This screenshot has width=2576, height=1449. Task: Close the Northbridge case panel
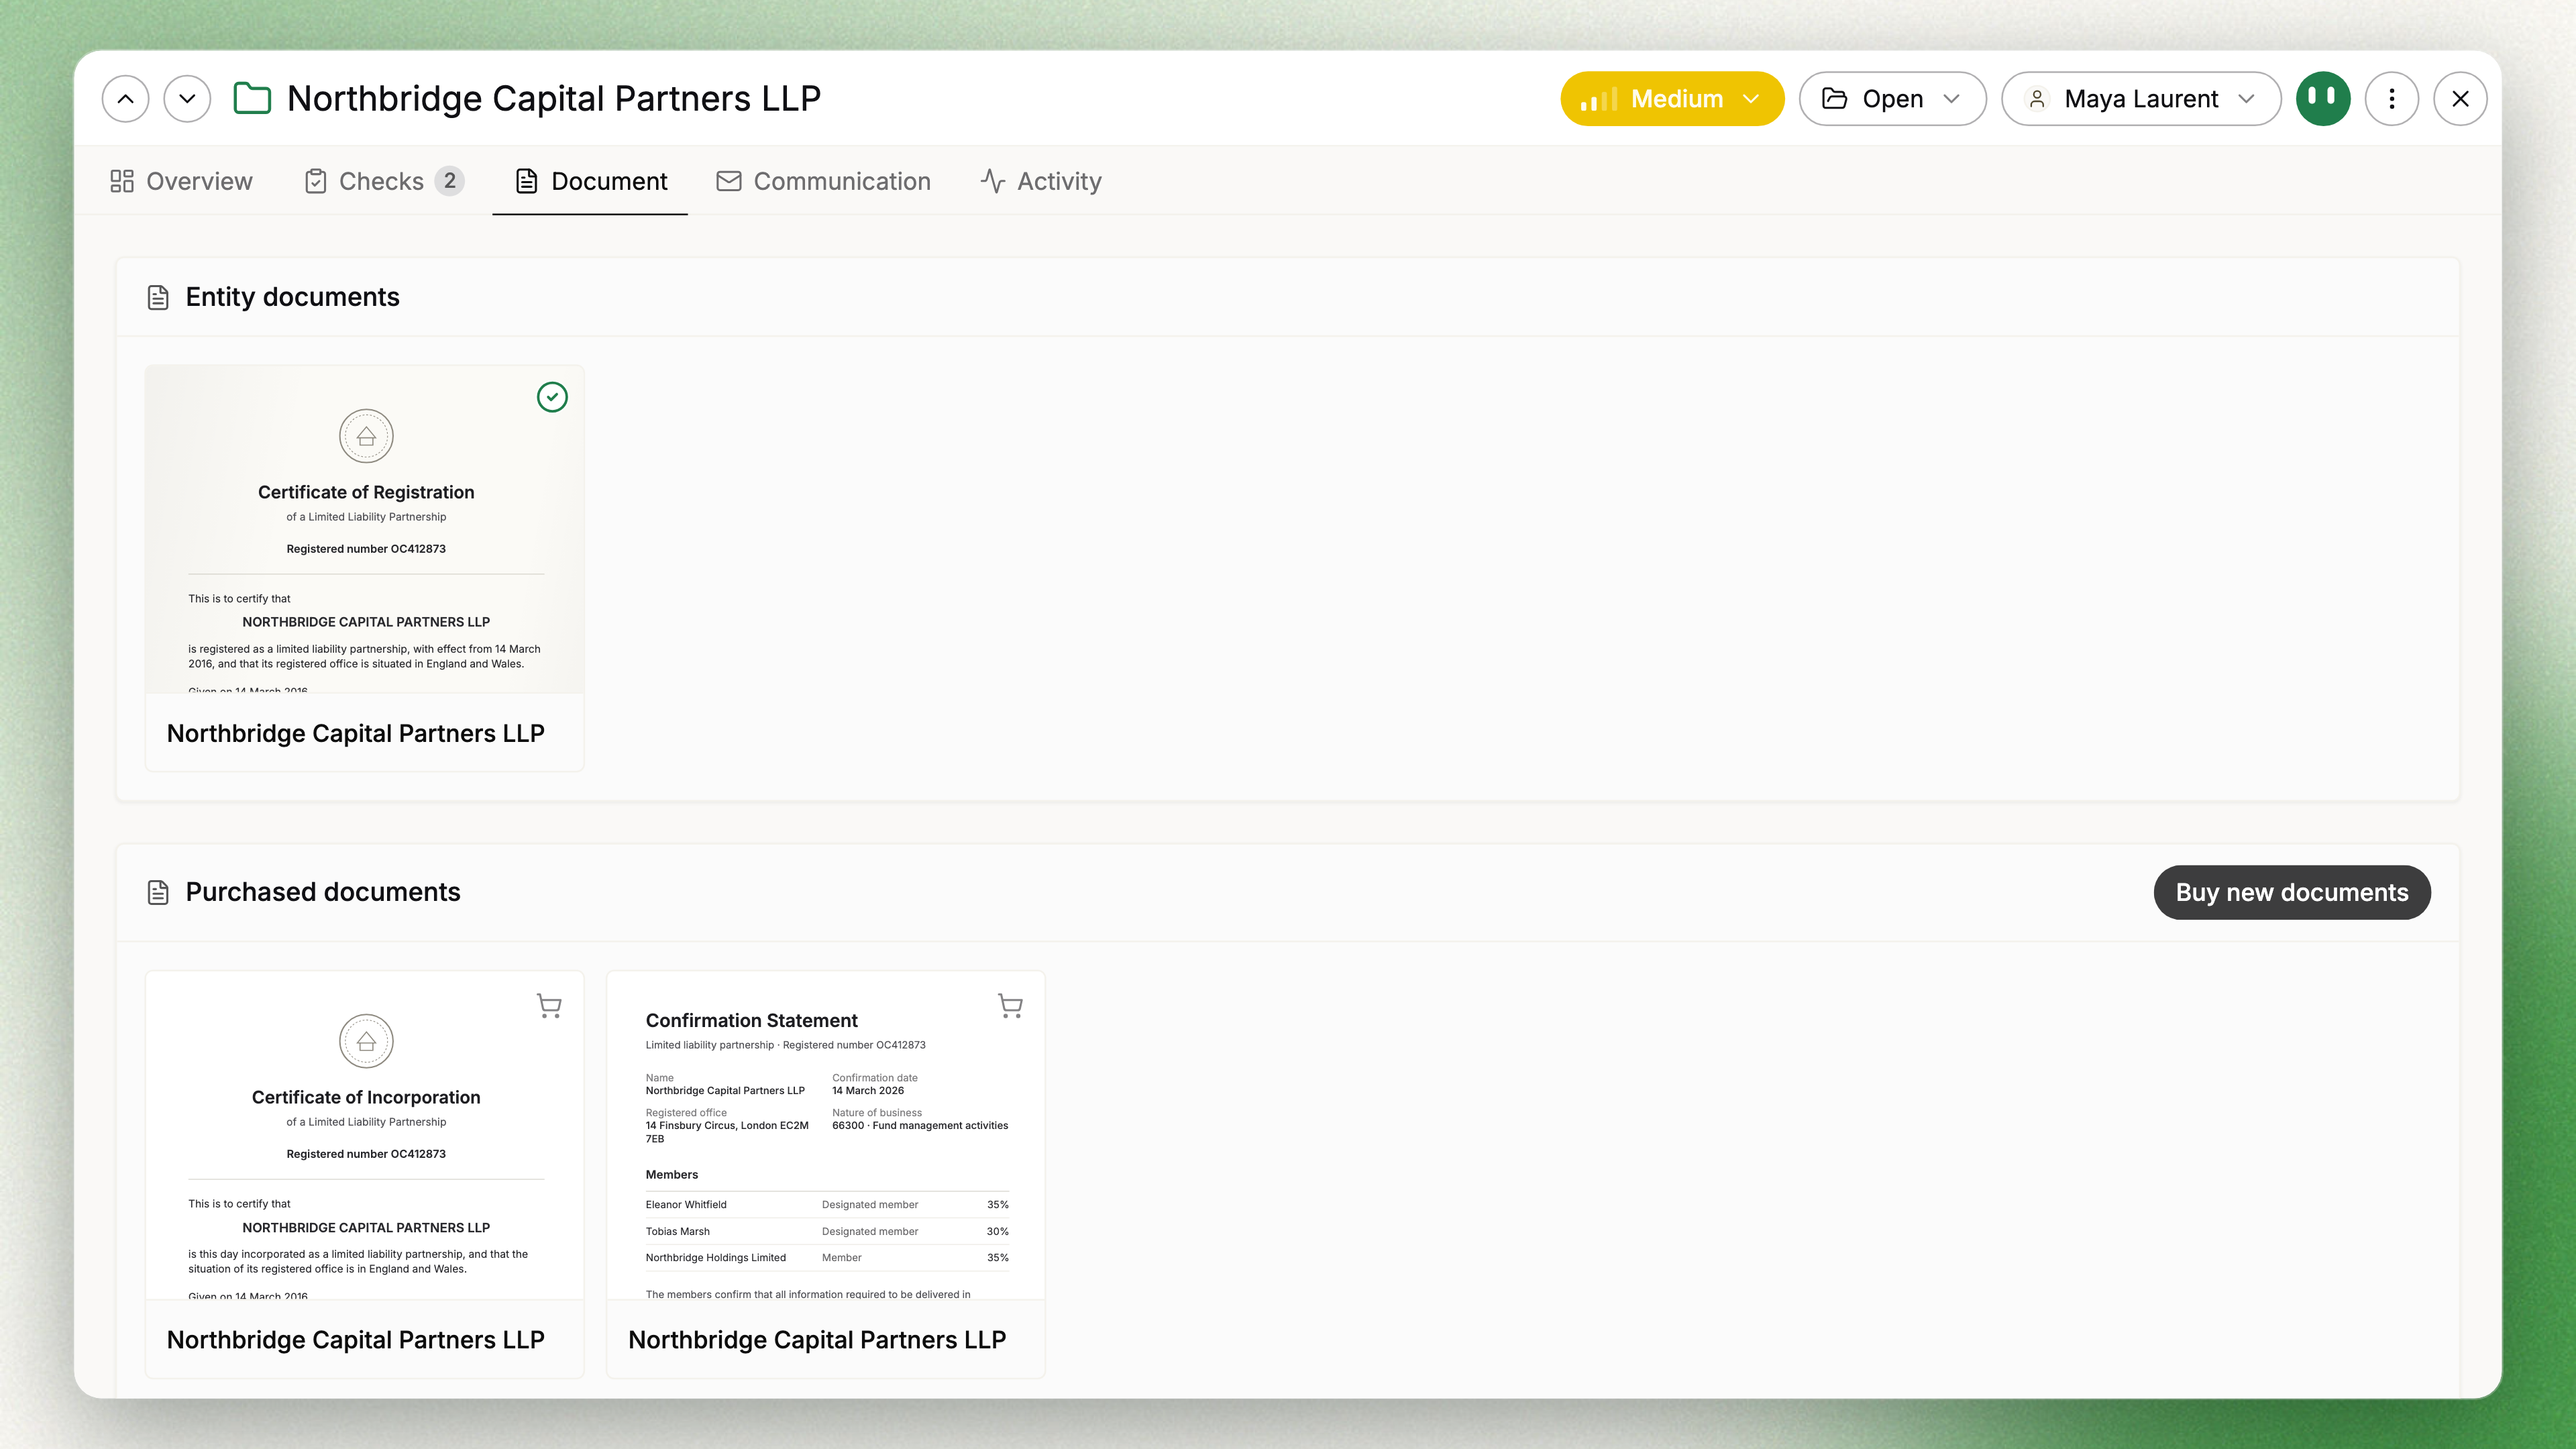[2461, 98]
